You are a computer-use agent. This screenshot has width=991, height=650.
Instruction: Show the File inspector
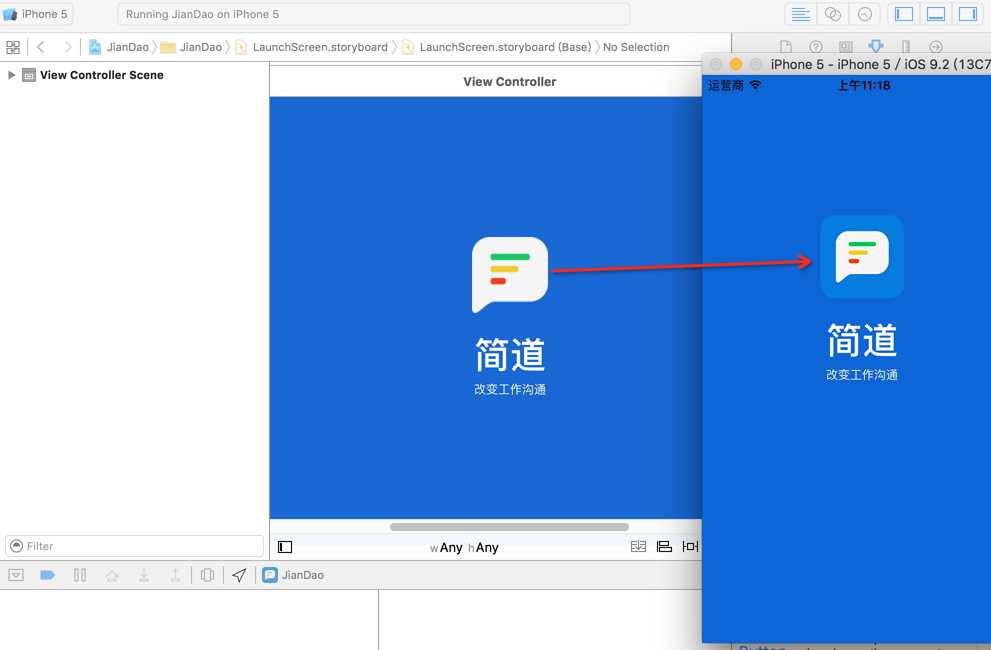coord(786,47)
